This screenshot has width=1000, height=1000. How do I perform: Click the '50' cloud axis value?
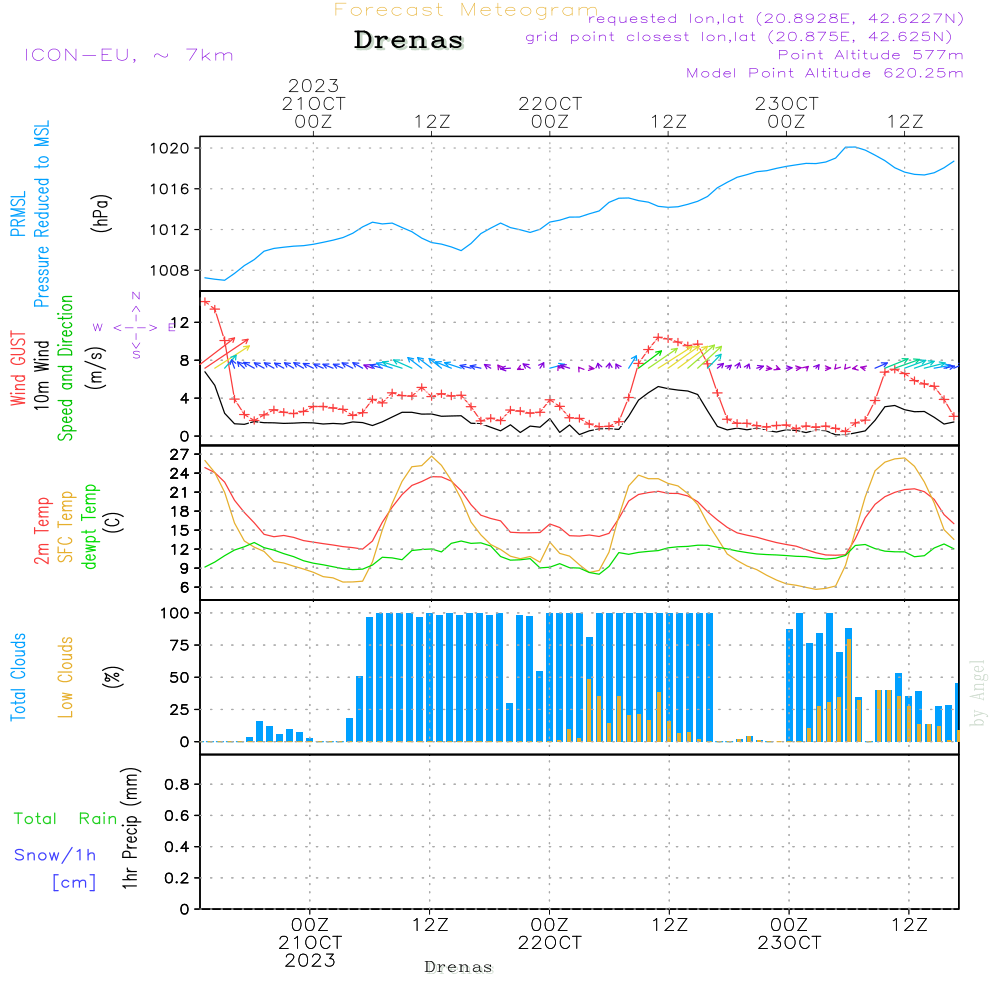(x=179, y=678)
